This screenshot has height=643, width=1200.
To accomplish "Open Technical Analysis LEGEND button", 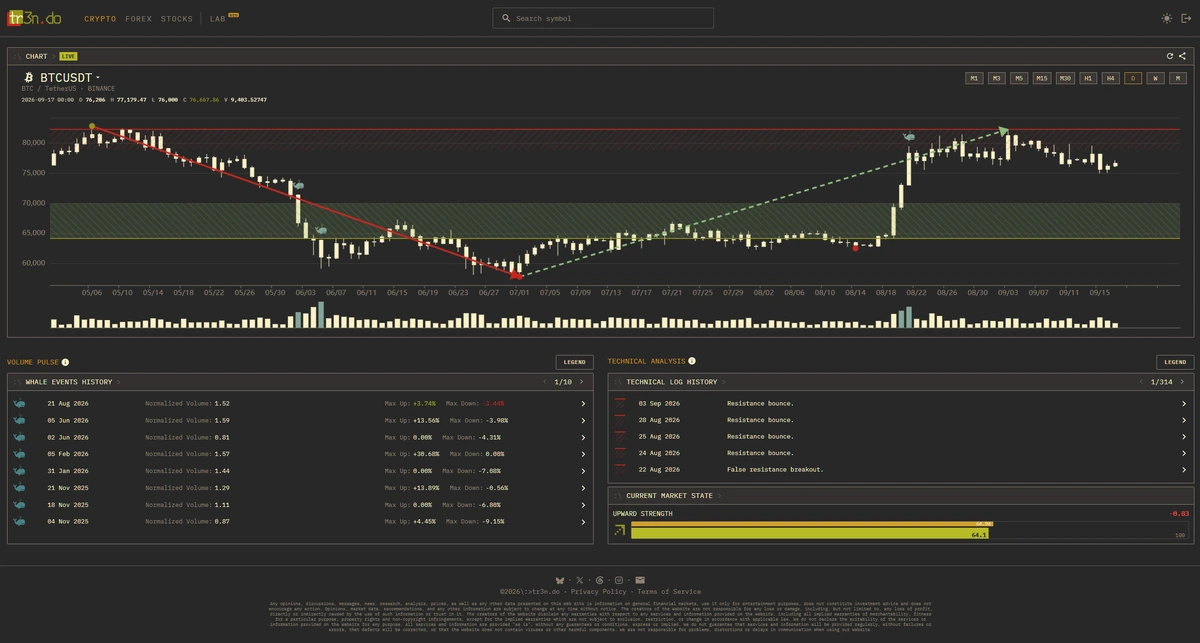I will (x=1175, y=362).
